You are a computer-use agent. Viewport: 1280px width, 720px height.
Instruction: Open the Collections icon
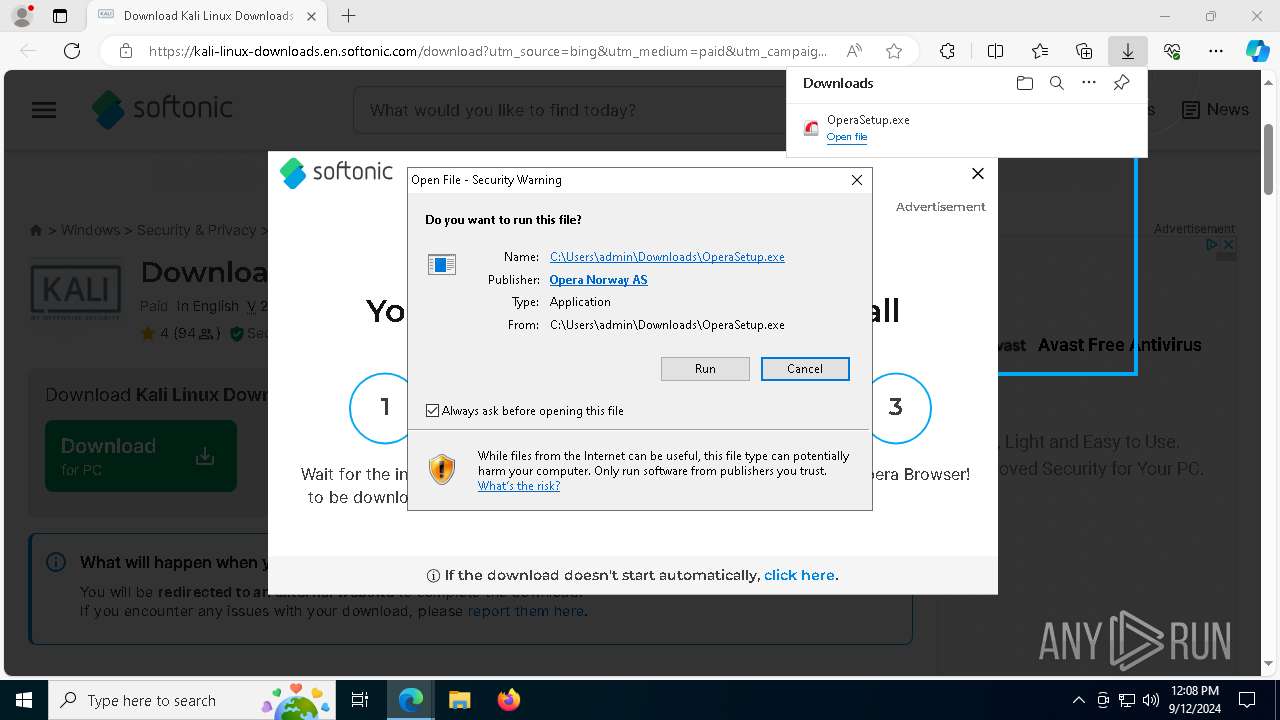click(x=1084, y=51)
